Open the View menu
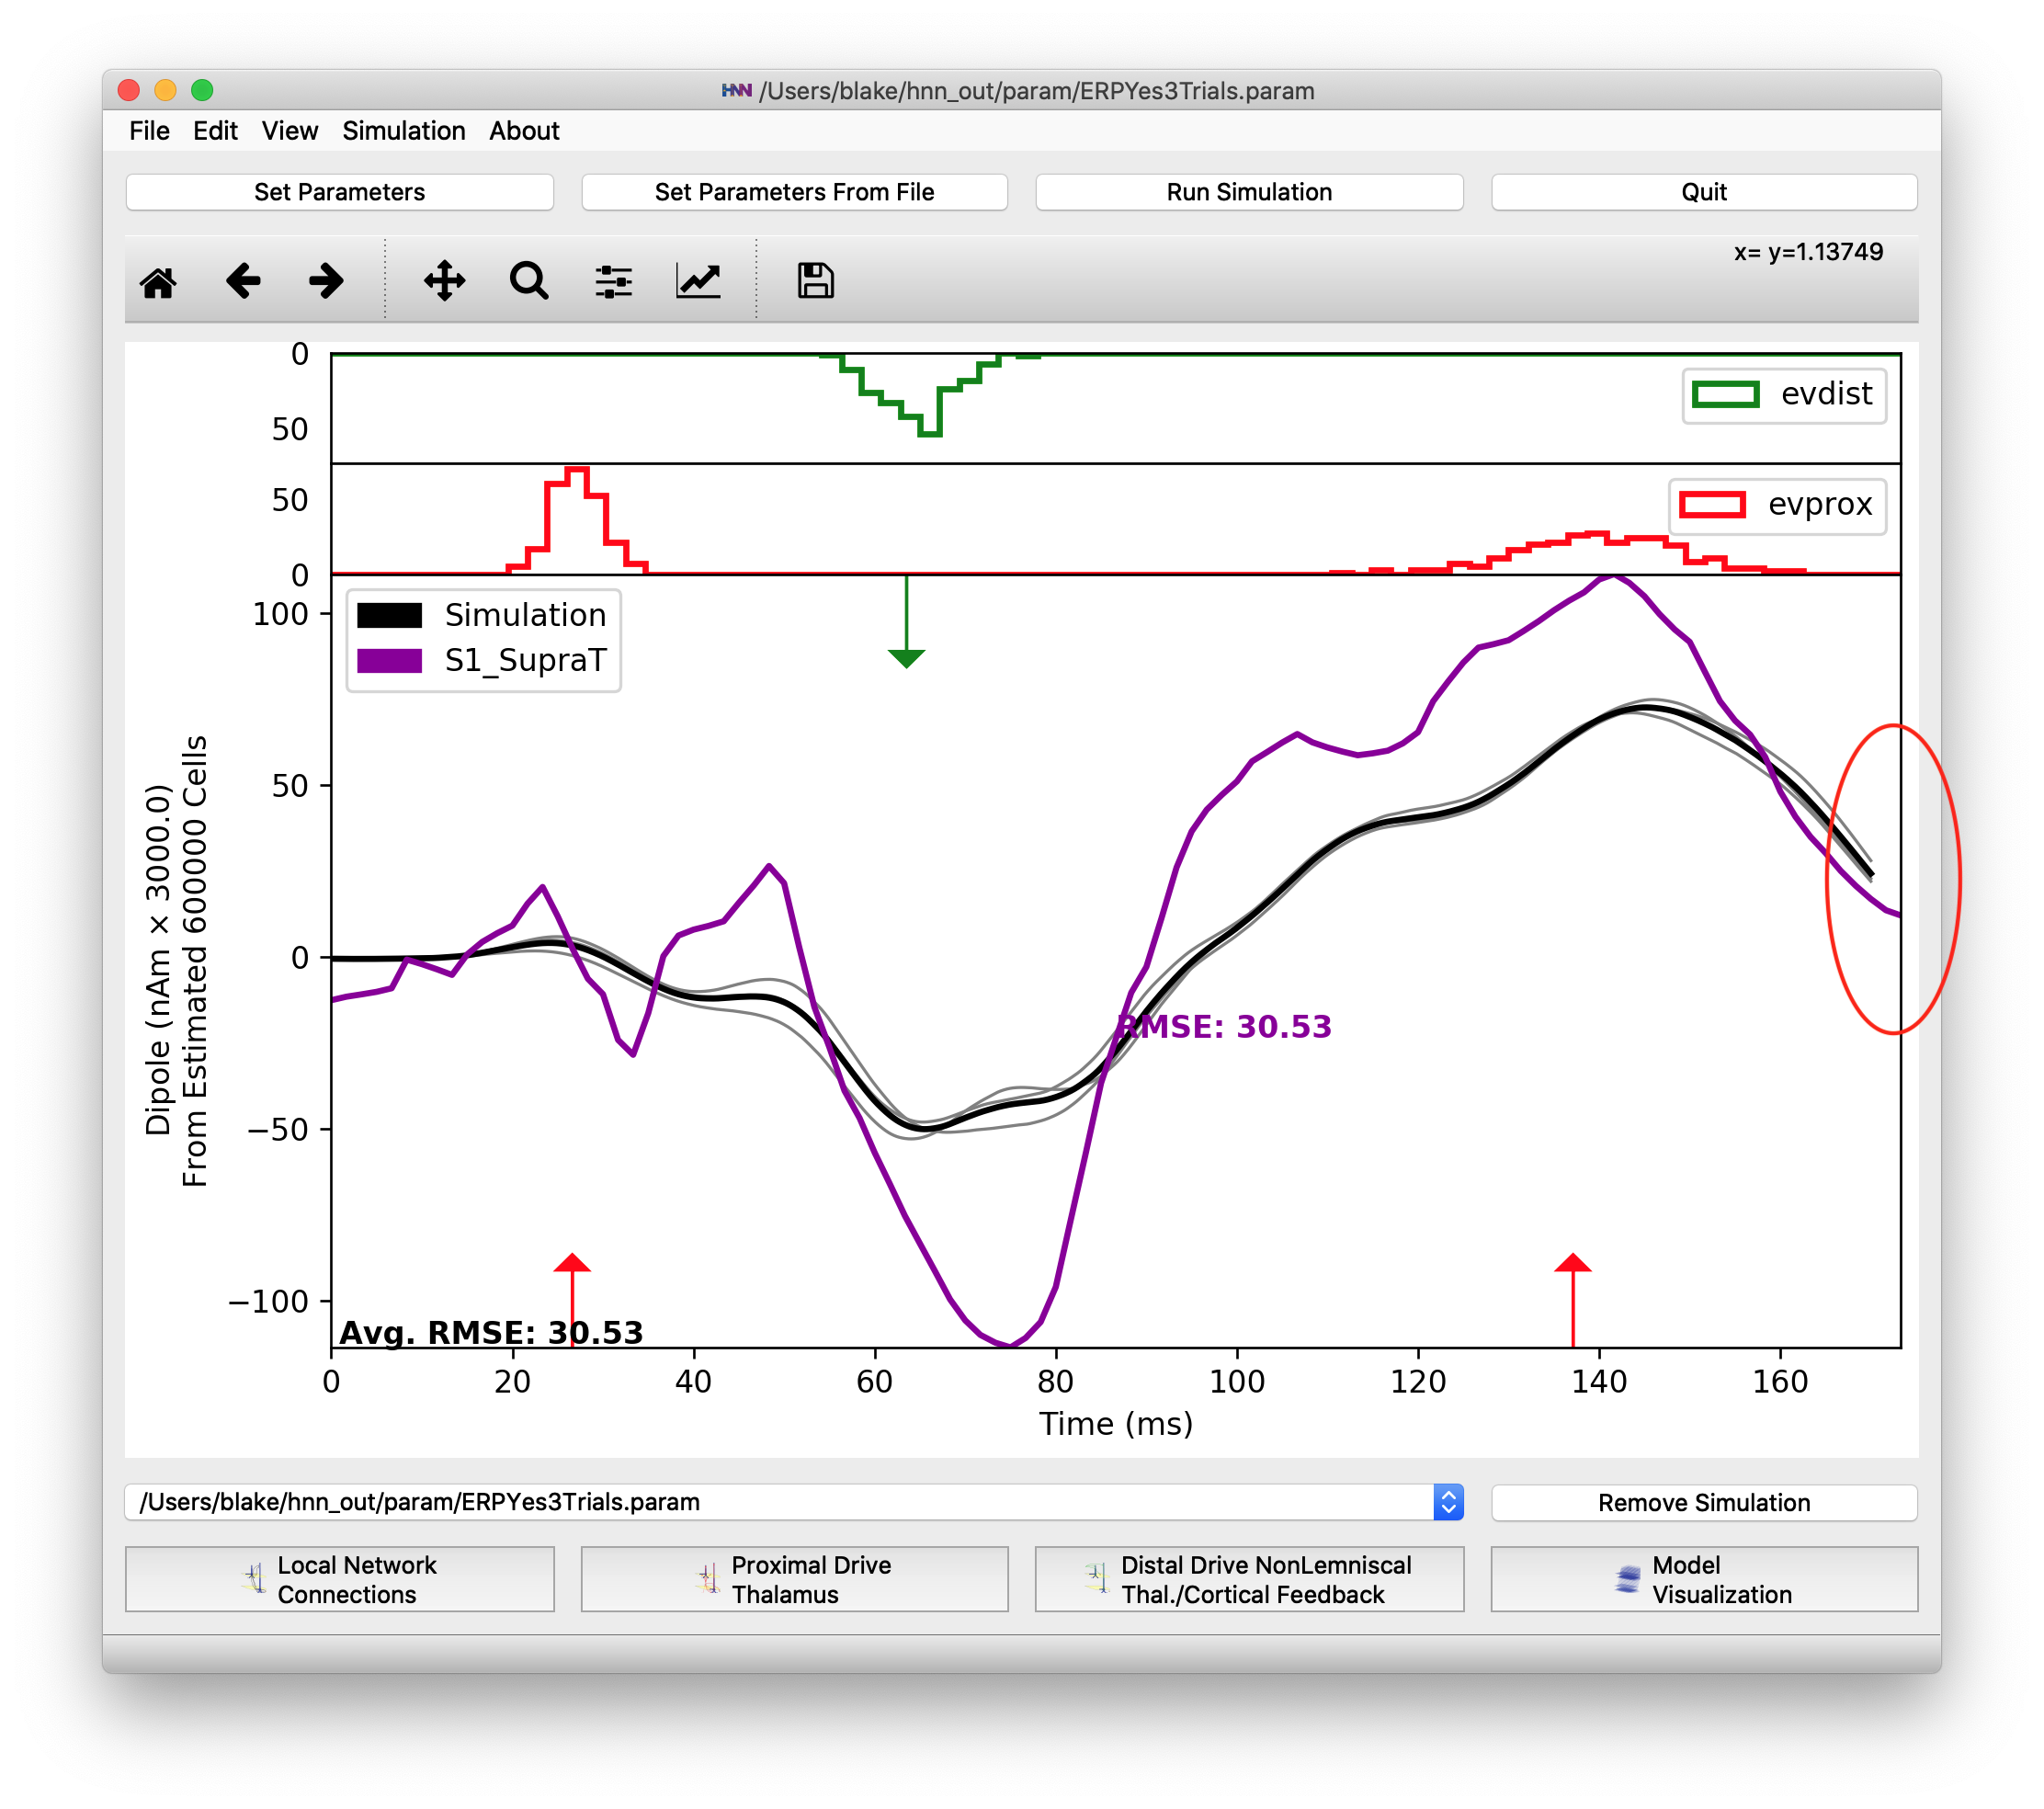The height and width of the screenshot is (1809, 2044). (289, 131)
